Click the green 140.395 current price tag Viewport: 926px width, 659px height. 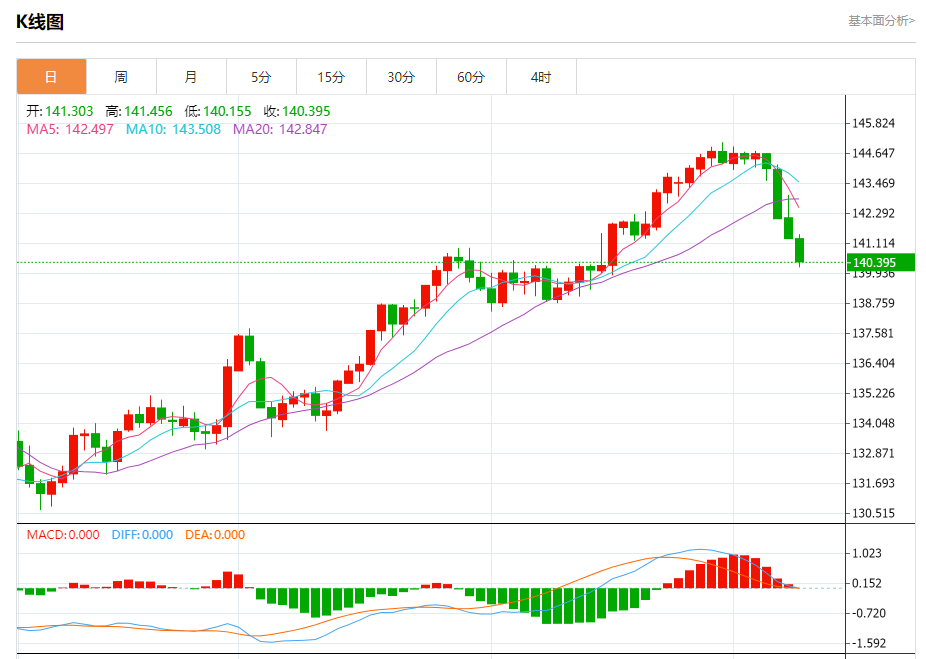coord(881,262)
